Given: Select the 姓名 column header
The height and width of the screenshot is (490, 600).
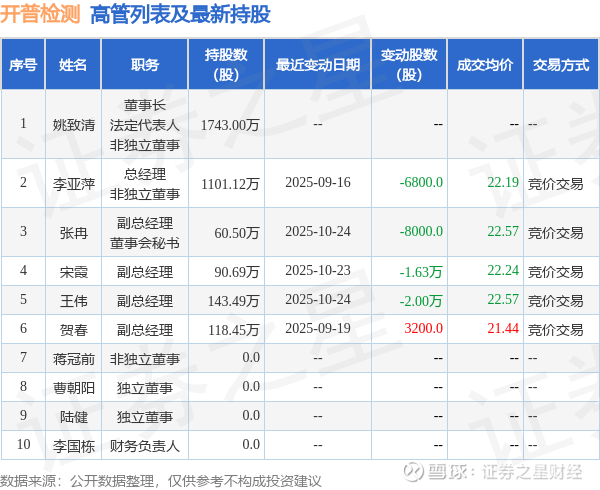Looking at the screenshot, I should click(x=73, y=64).
